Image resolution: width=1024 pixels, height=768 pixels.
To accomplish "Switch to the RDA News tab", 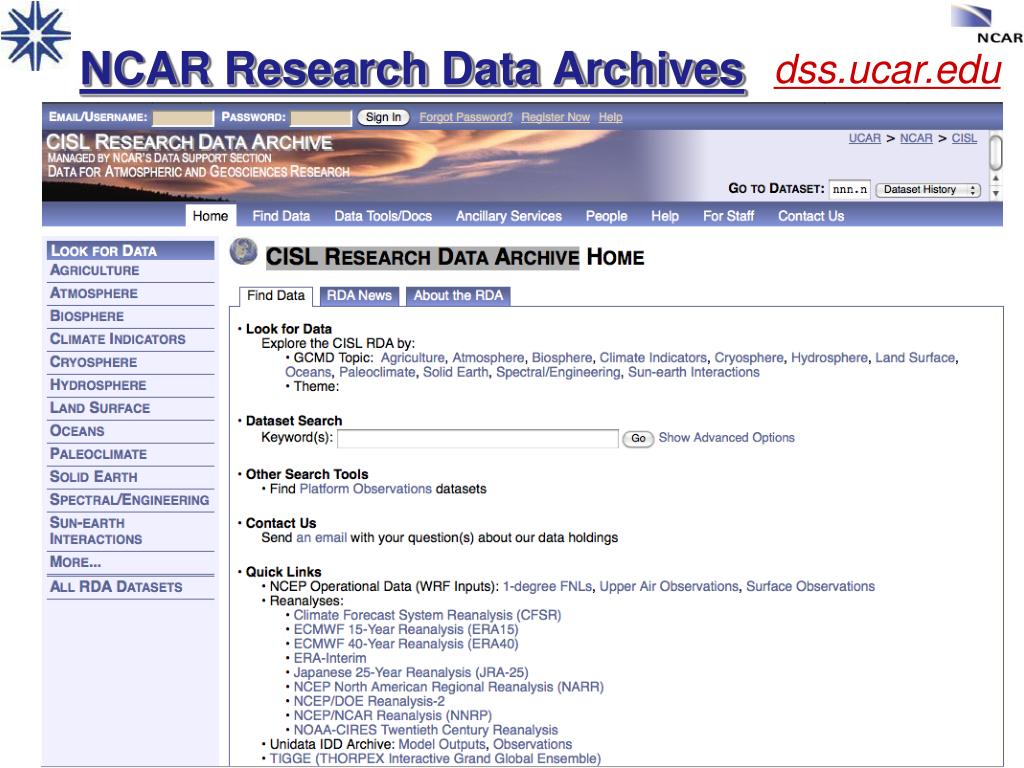I will tap(359, 296).
